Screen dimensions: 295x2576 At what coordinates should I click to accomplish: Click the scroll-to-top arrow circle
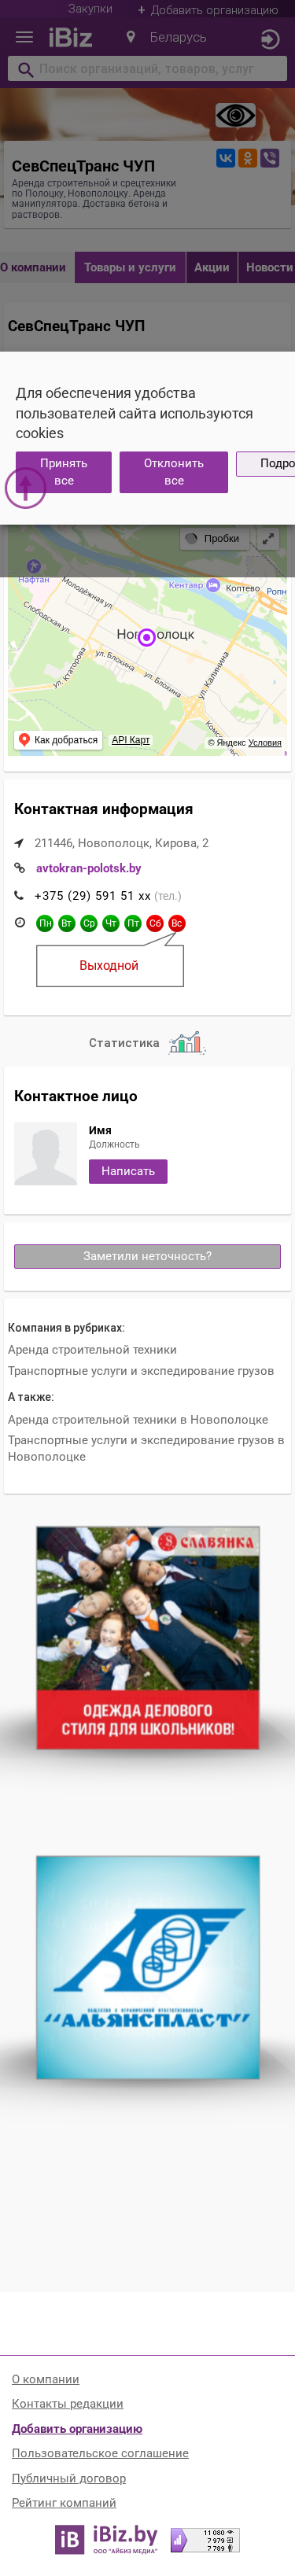click(26, 488)
